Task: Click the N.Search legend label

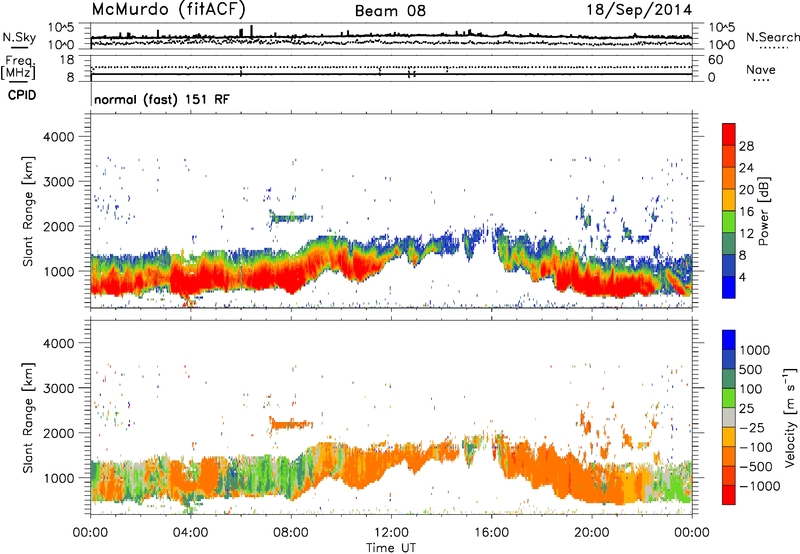Action: [x=772, y=37]
